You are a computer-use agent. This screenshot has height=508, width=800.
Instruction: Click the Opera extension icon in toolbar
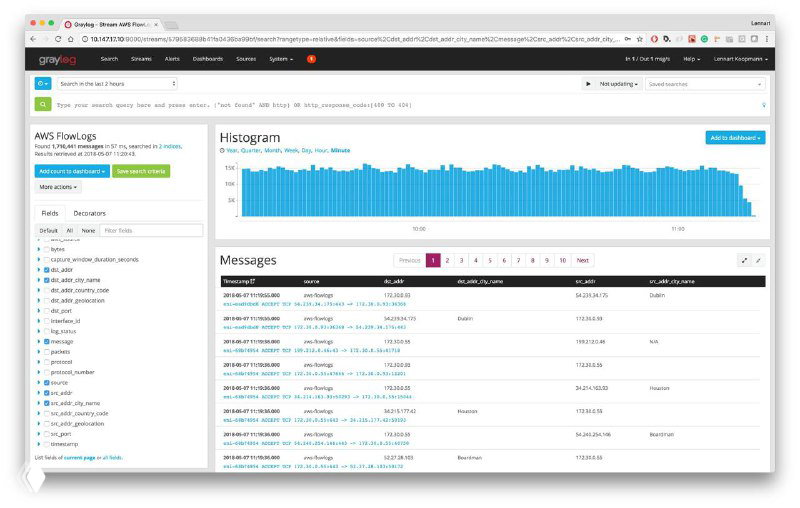(x=654, y=39)
